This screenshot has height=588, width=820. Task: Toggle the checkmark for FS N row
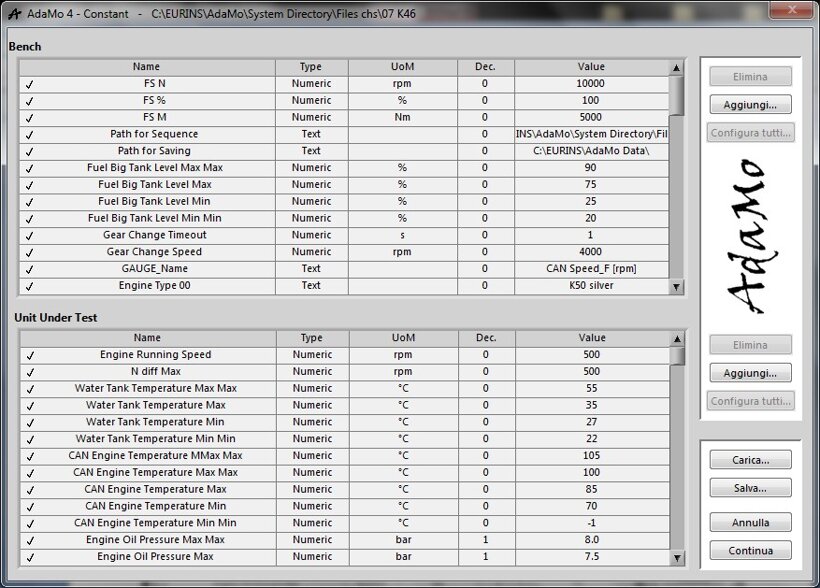[x=30, y=84]
